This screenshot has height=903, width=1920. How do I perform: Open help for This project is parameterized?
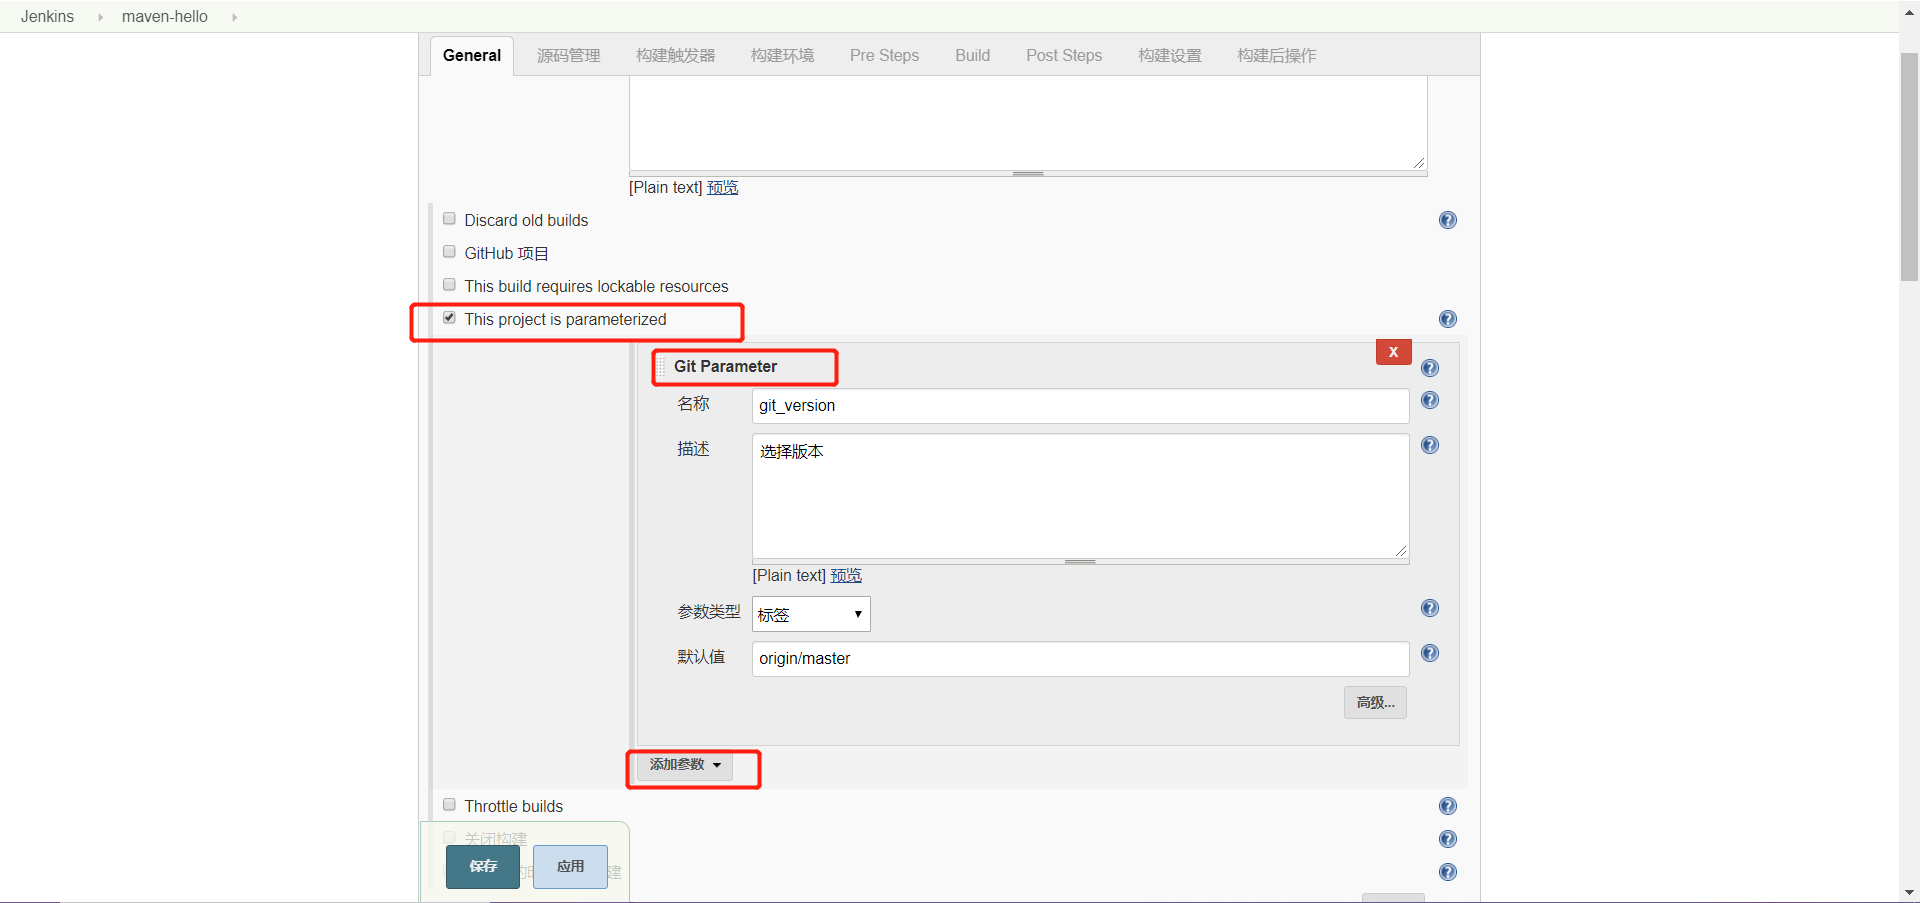click(x=1447, y=319)
